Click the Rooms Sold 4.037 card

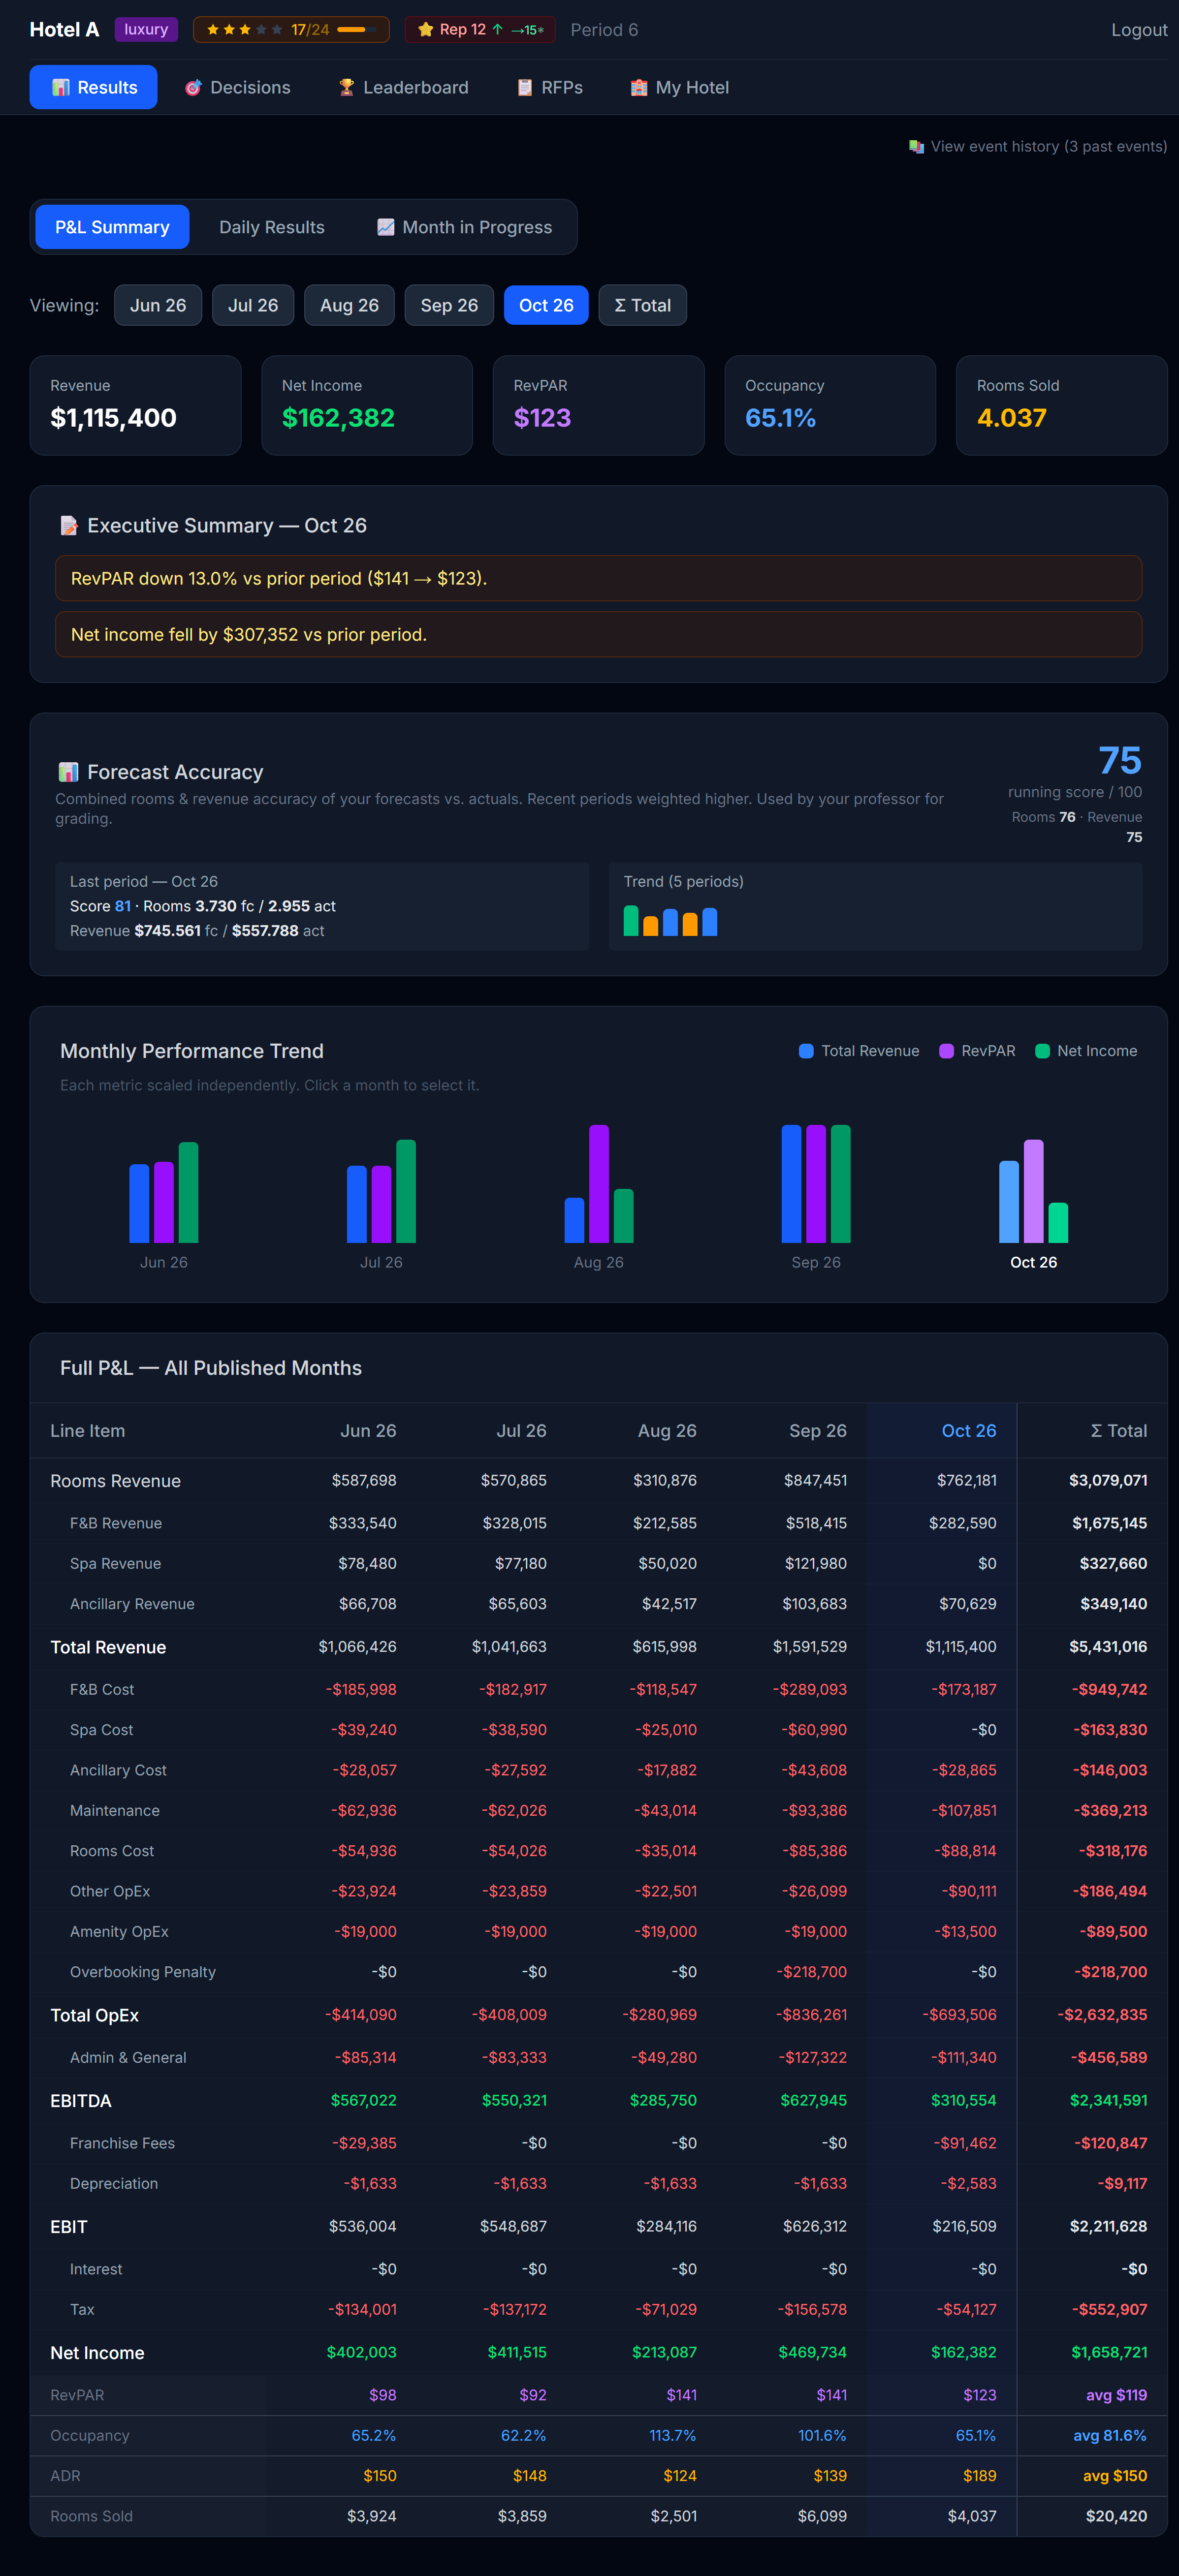pyautogui.click(x=1062, y=406)
